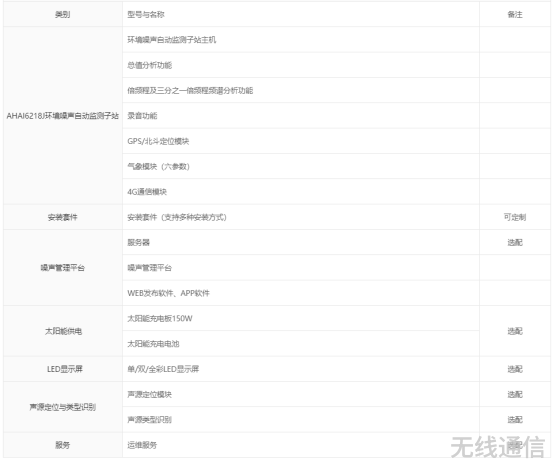
Task: Select the 4G通信模块 cell
Action: coord(301,191)
